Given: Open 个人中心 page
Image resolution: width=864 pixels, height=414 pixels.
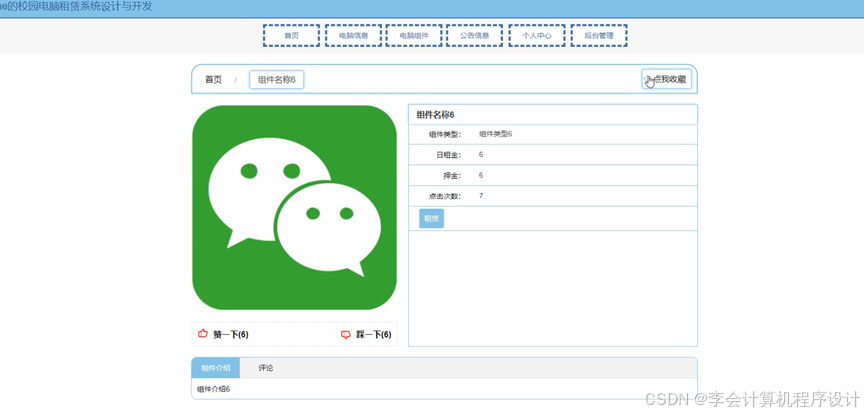Looking at the screenshot, I should [537, 35].
